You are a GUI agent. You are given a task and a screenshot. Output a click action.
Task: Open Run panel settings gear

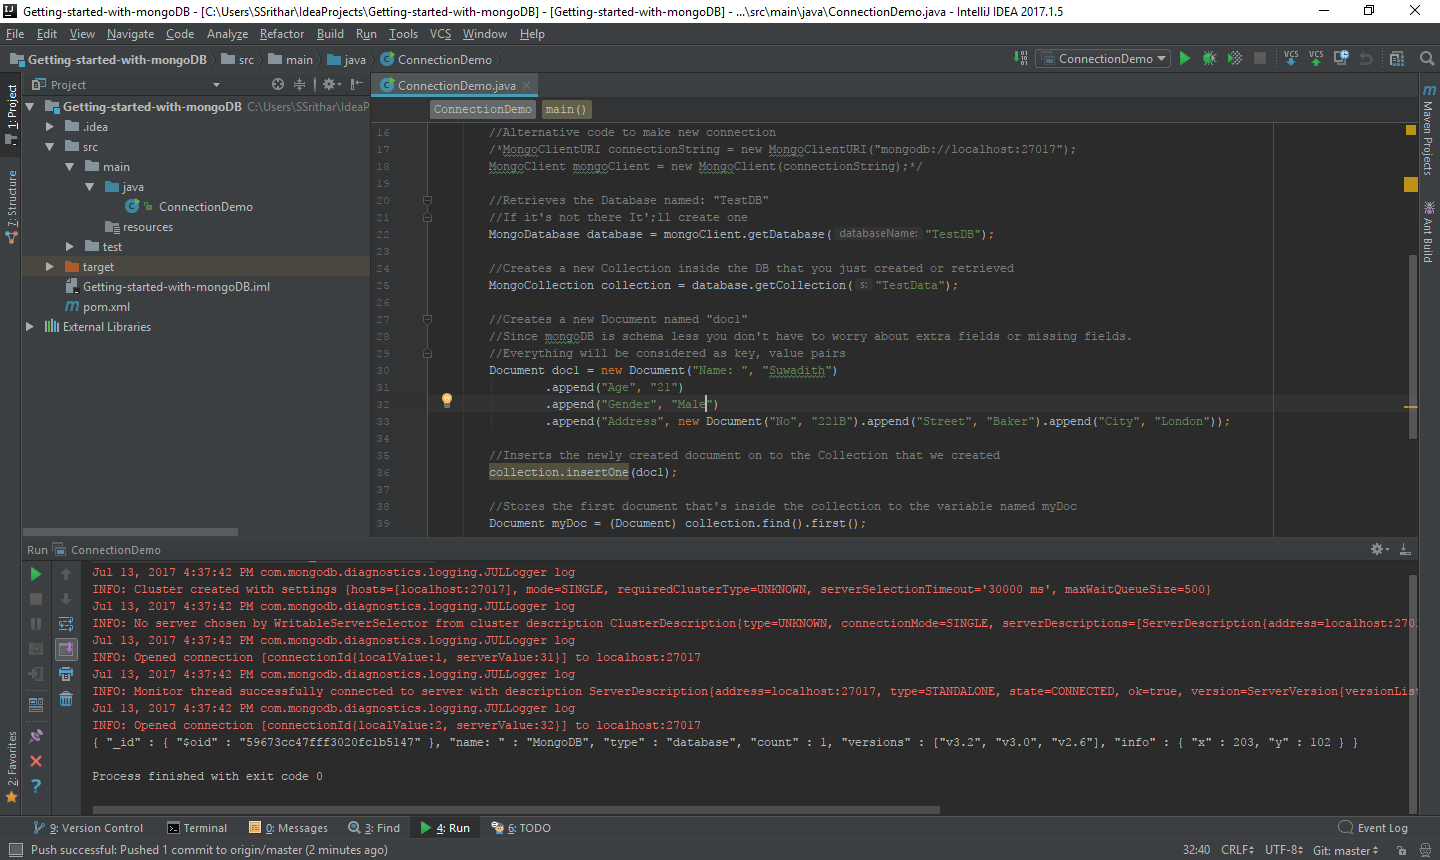coord(1379,549)
